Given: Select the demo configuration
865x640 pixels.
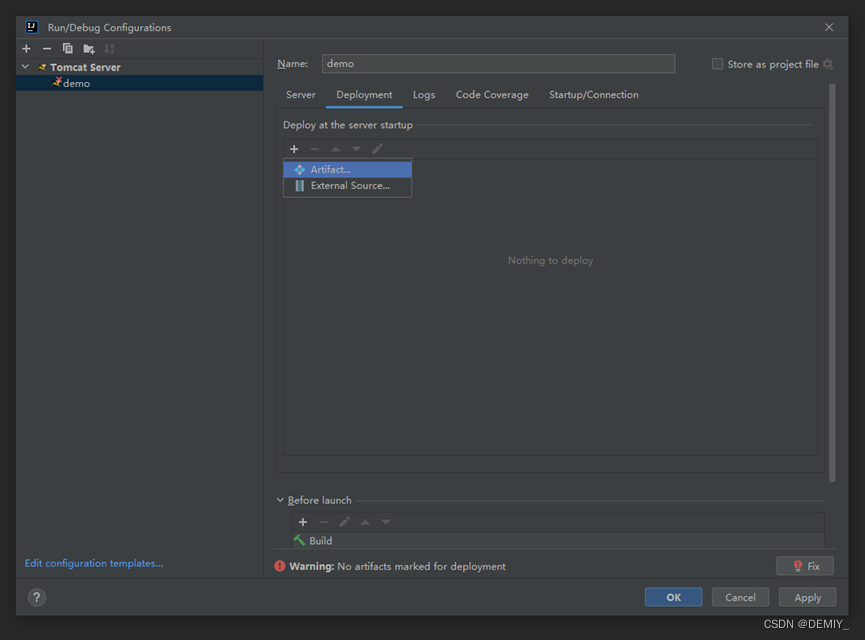Looking at the screenshot, I should pos(140,83).
